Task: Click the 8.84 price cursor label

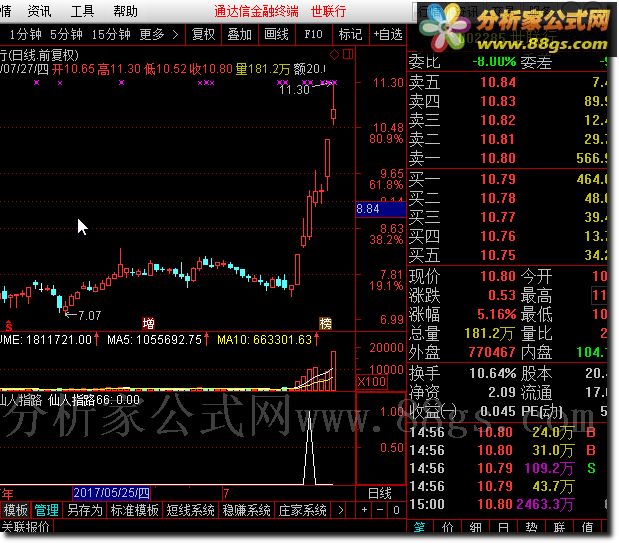Action: pyautogui.click(x=381, y=209)
